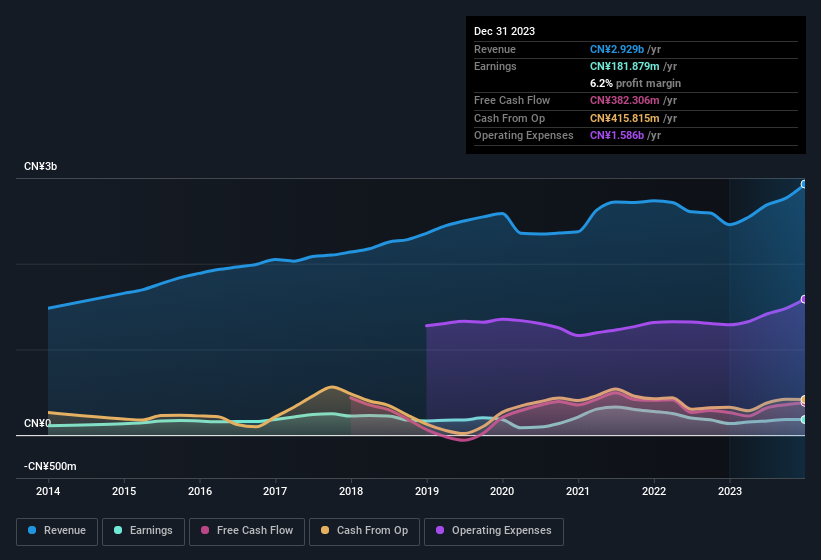Viewport: 821px width, 560px height.
Task: Click the CN¥2.929b revenue value
Action: click(617, 49)
